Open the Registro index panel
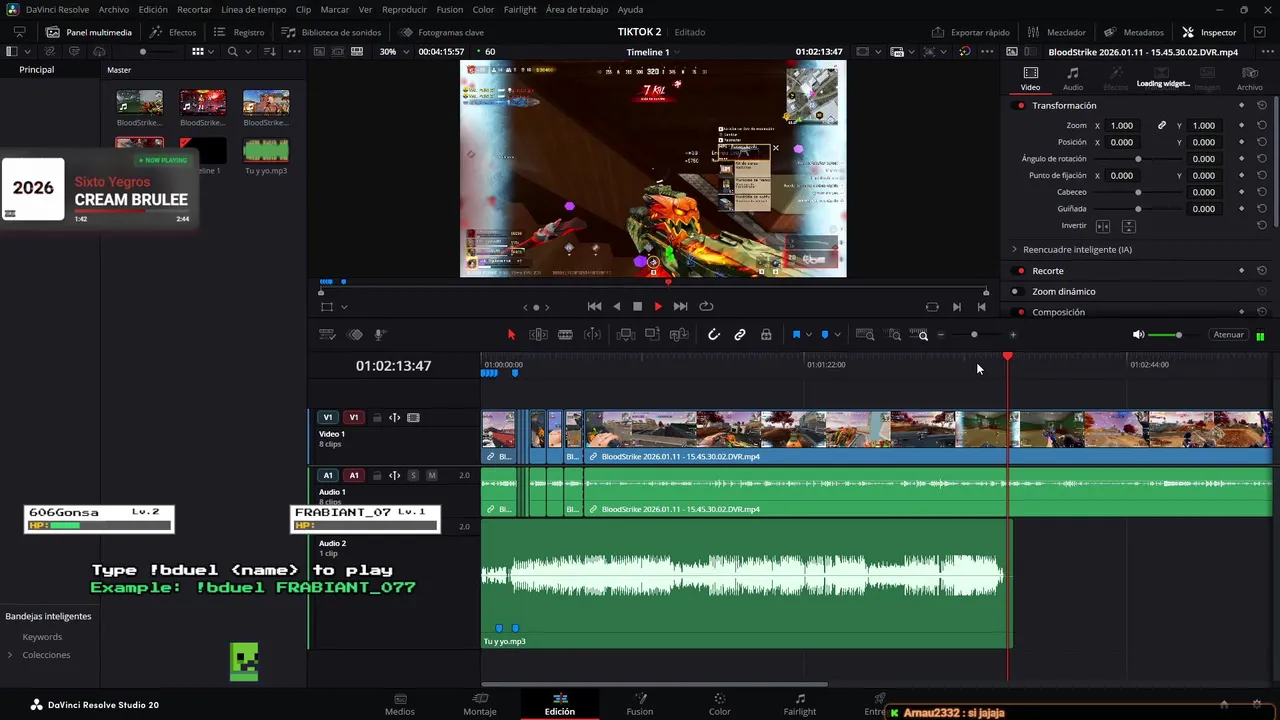This screenshot has height=720, width=1280. click(240, 32)
